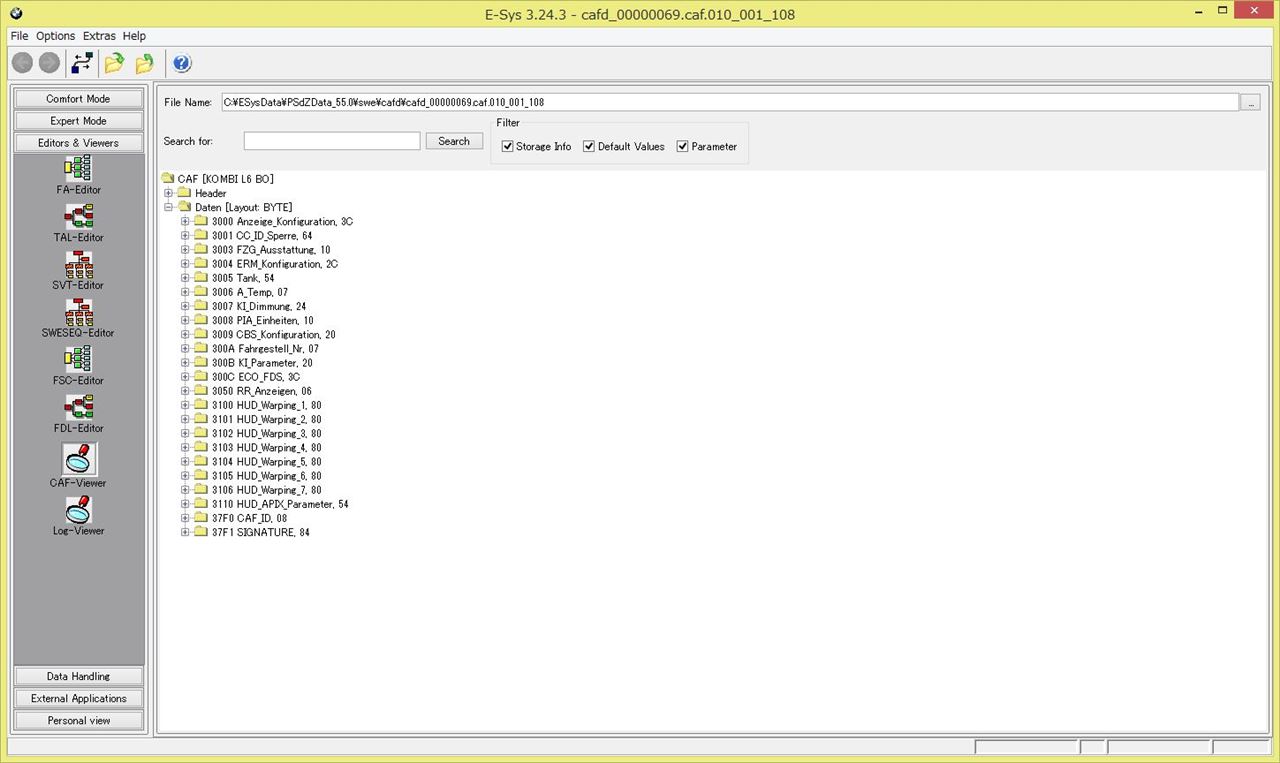The width and height of the screenshot is (1280, 763).
Task: Open the TAL-Editor
Action: coord(79,222)
